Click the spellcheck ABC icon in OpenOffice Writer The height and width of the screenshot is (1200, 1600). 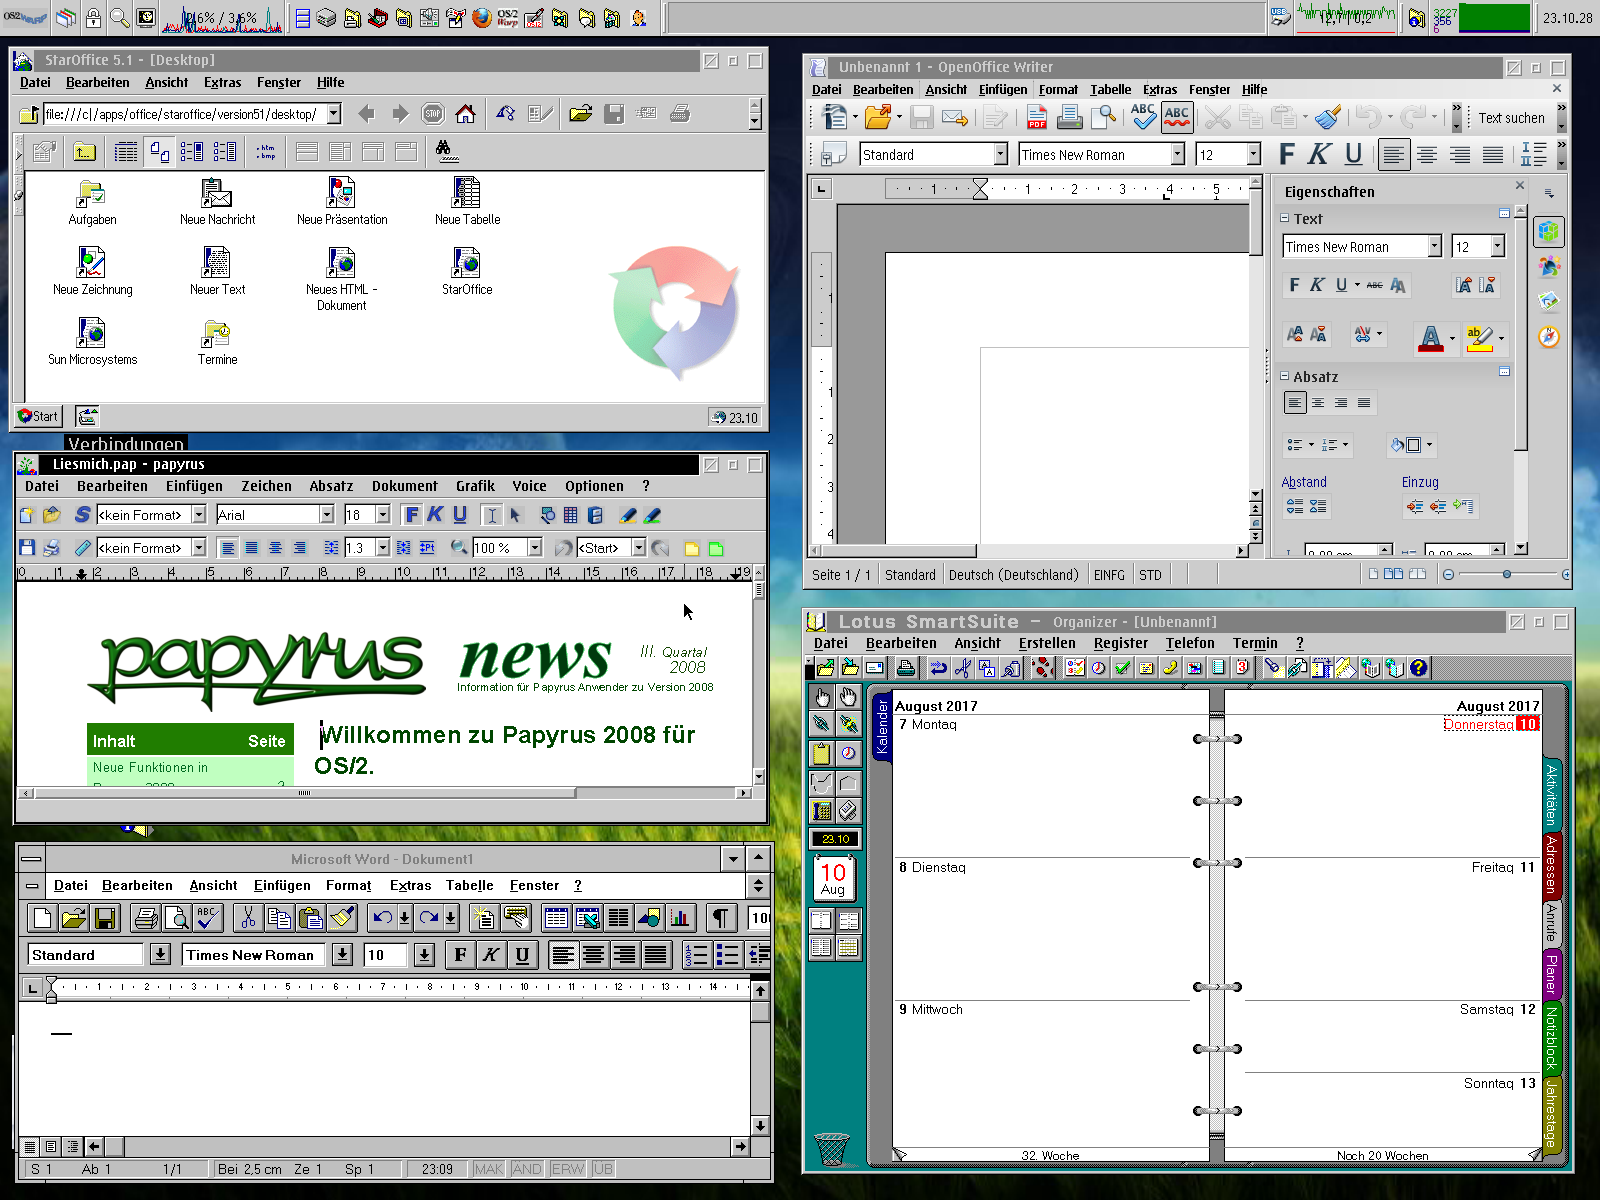tap(1143, 118)
